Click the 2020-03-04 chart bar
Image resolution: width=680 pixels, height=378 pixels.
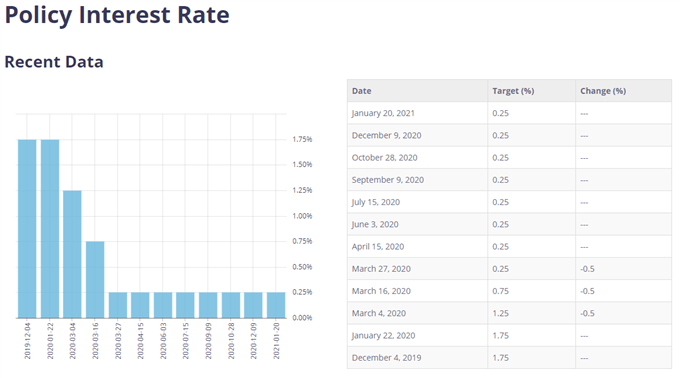(x=72, y=254)
